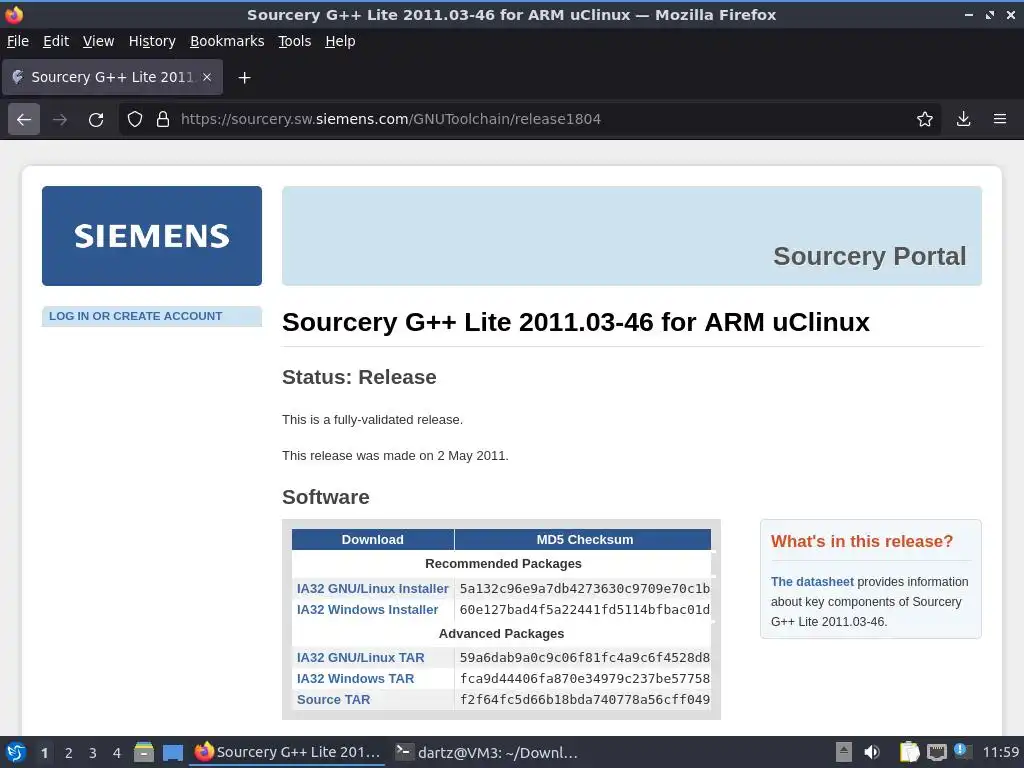Click the forward navigation arrow
This screenshot has width=1024, height=768.
(60, 120)
